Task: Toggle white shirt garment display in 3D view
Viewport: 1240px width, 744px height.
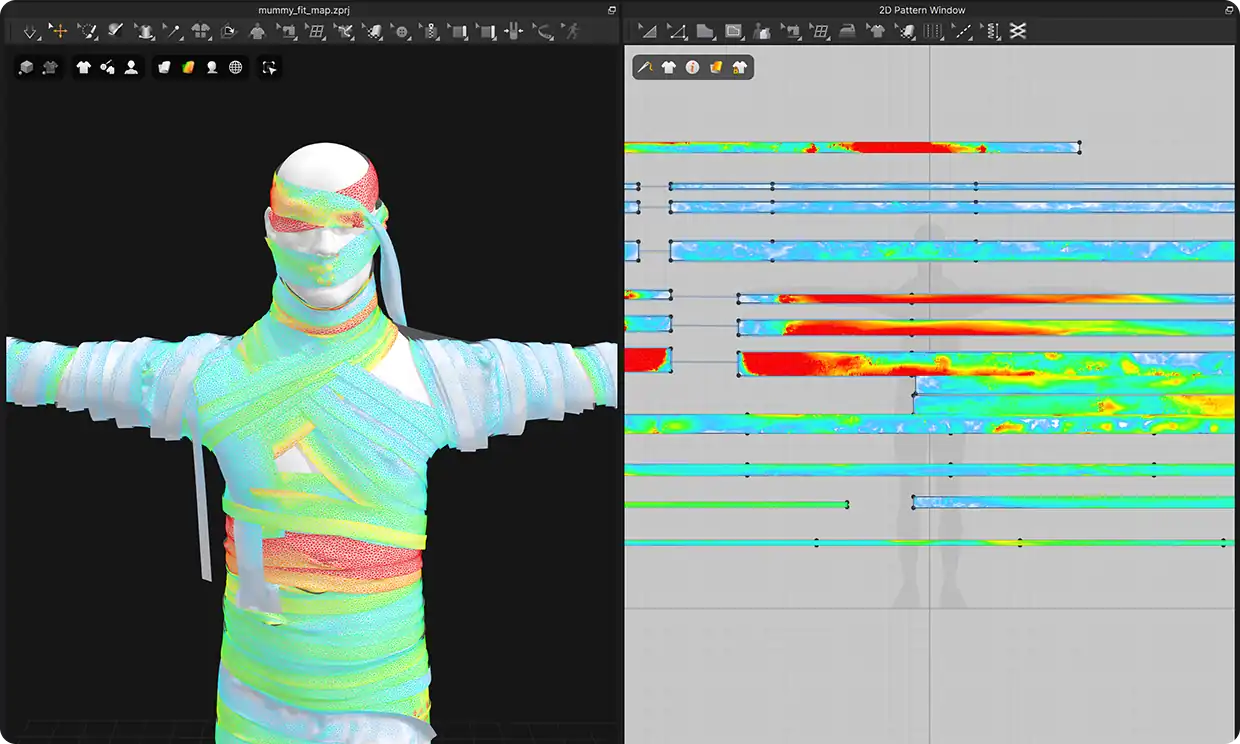Action: pyautogui.click(x=83, y=68)
